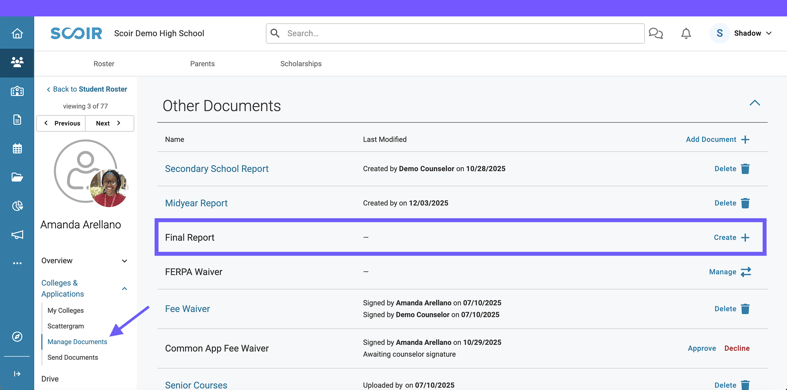Open the three-dot more menu in sidebar

coord(17,263)
